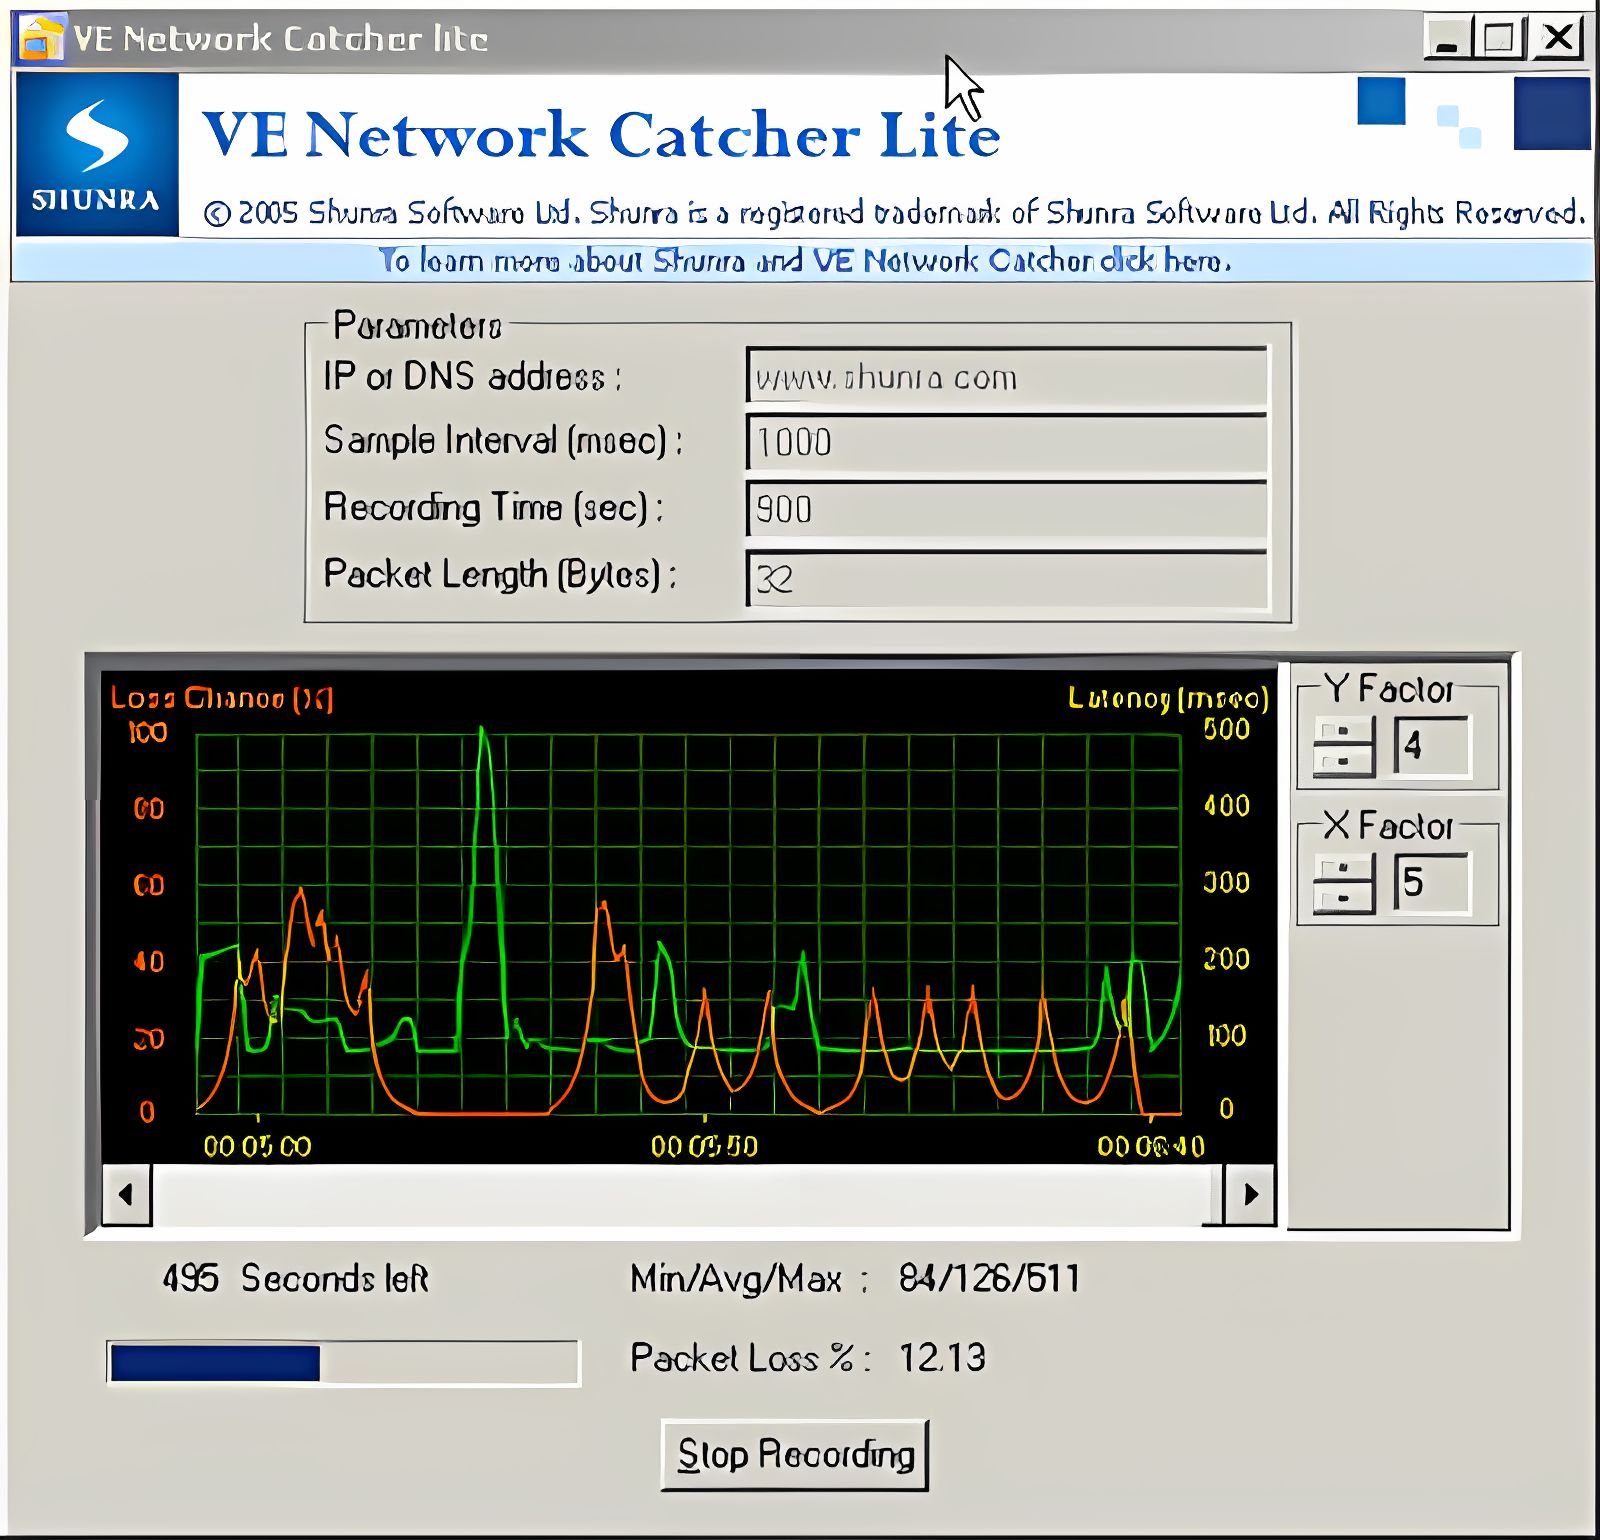Click the 'Latency (msec)' chart axis label

pyautogui.click(x=1168, y=697)
